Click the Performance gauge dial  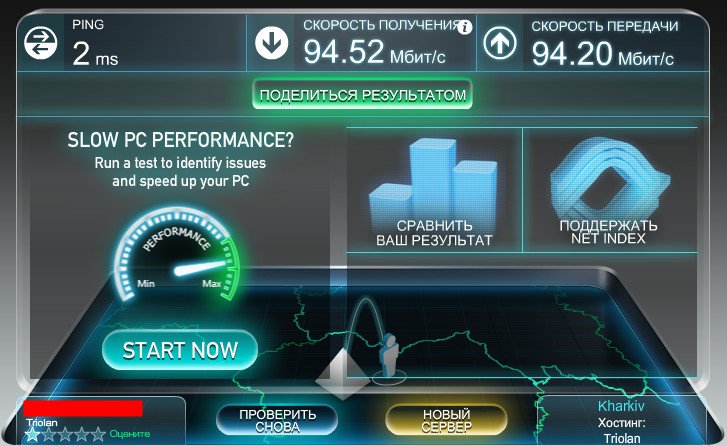[x=177, y=255]
